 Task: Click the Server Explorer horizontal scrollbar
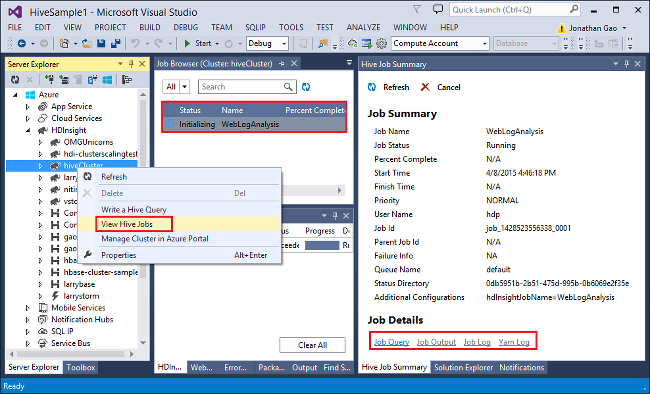pyautogui.click(x=70, y=354)
